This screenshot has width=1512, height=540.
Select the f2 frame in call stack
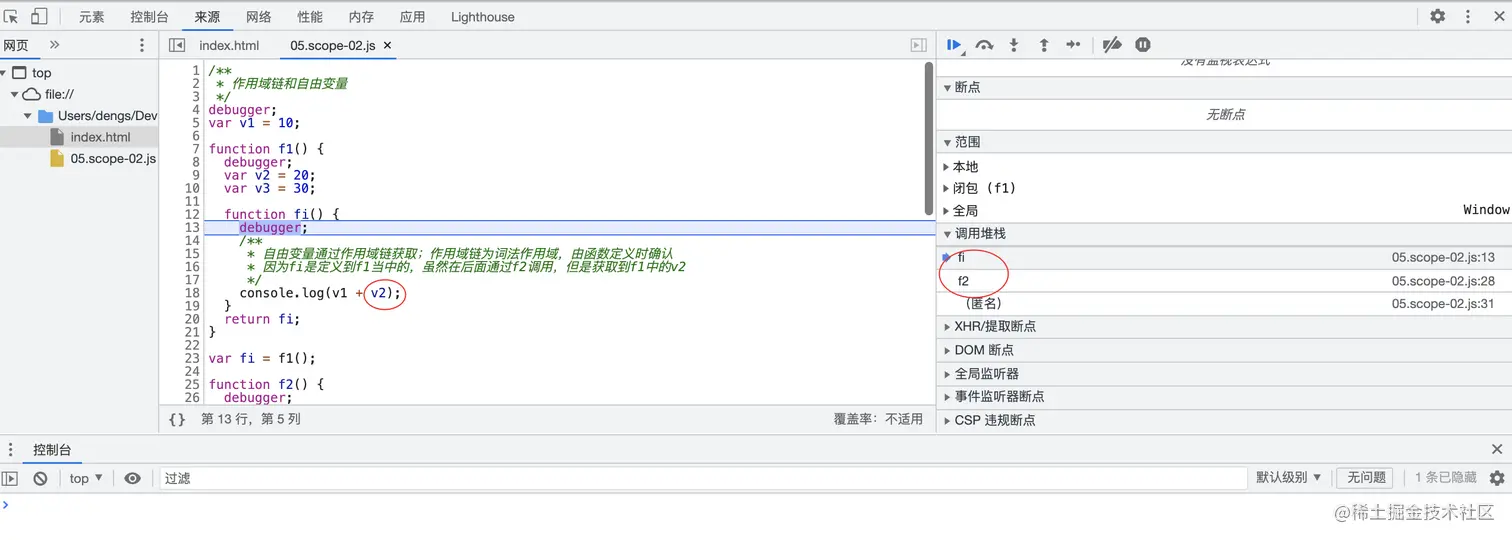click(x=1224, y=281)
